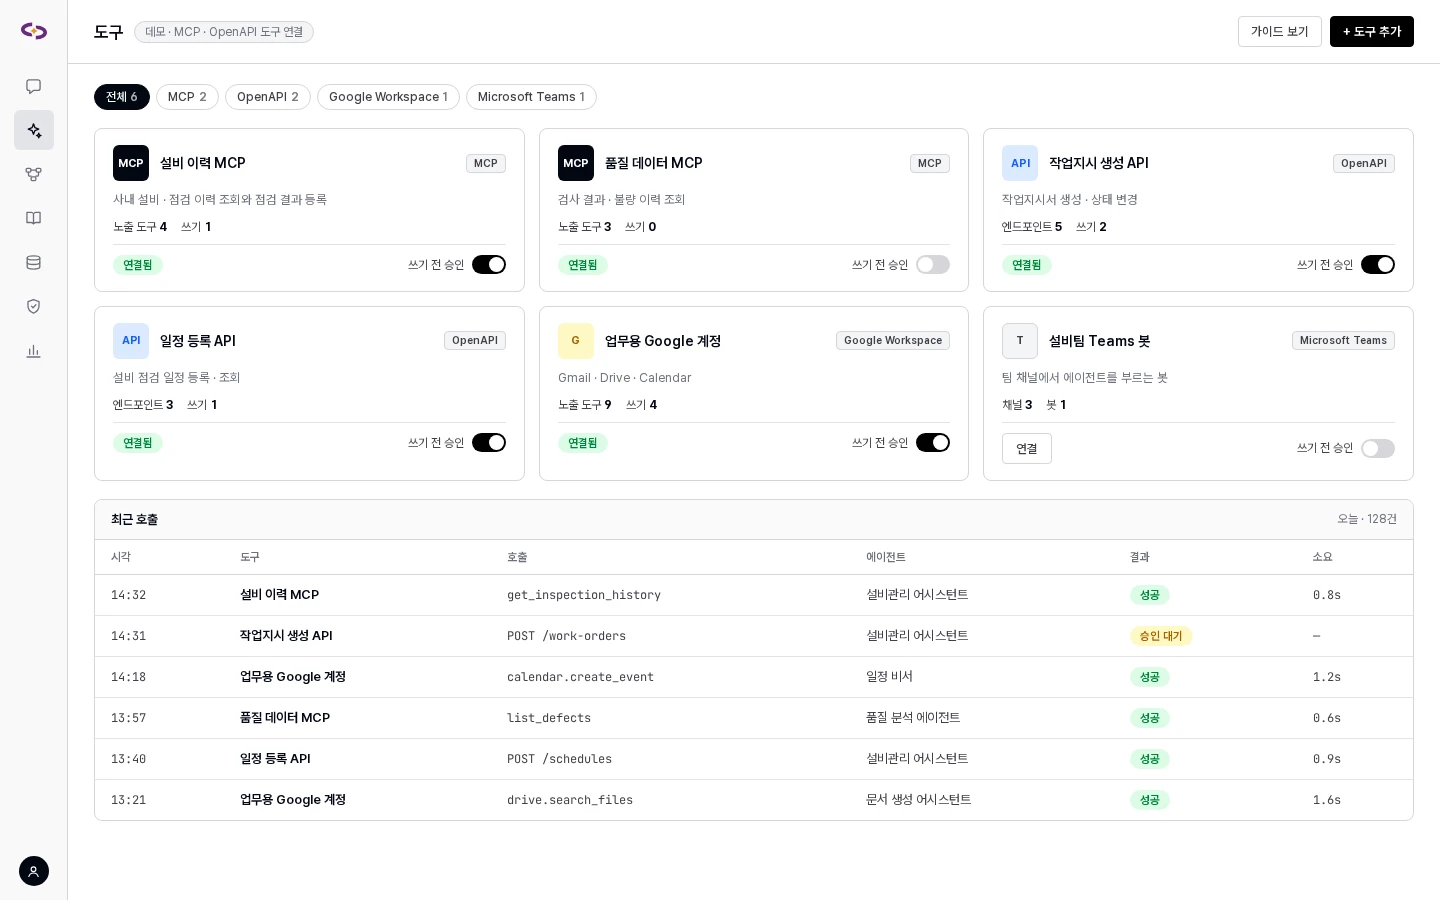The image size is (1440, 900).
Task: Click calendar.create_event call entry
Action: [580, 677]
